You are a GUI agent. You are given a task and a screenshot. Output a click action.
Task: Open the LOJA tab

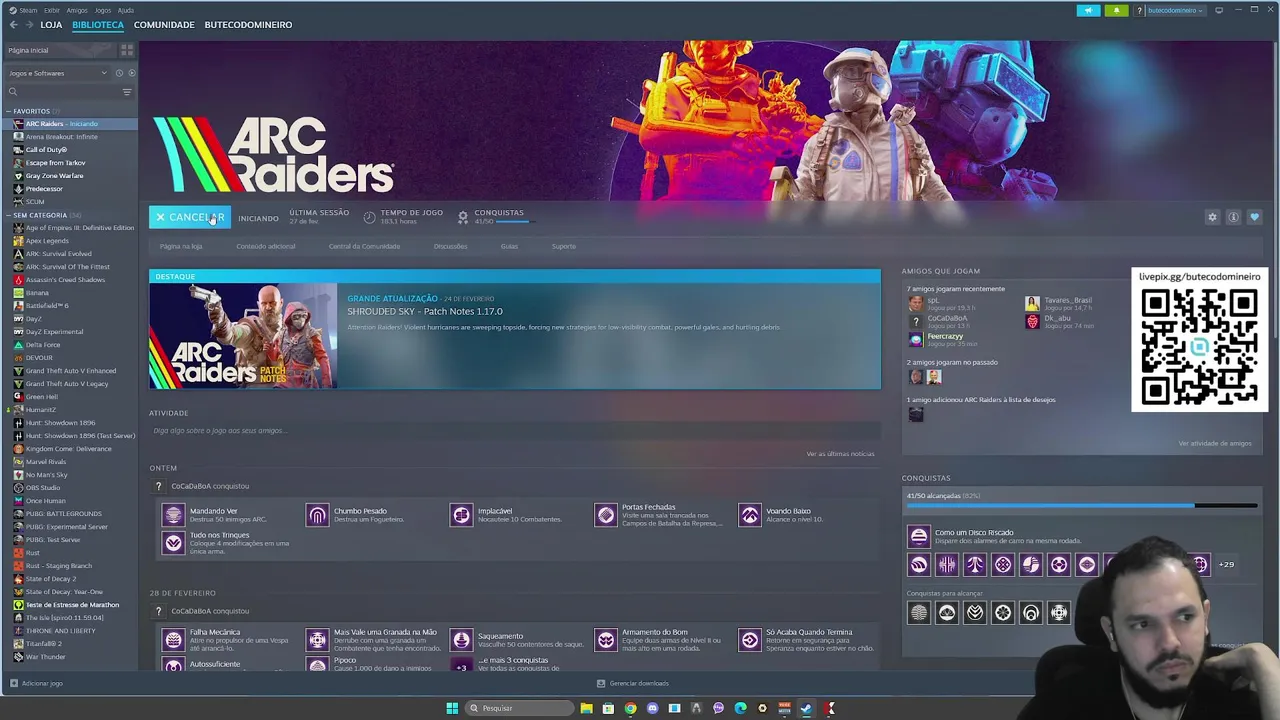[51, 24]
